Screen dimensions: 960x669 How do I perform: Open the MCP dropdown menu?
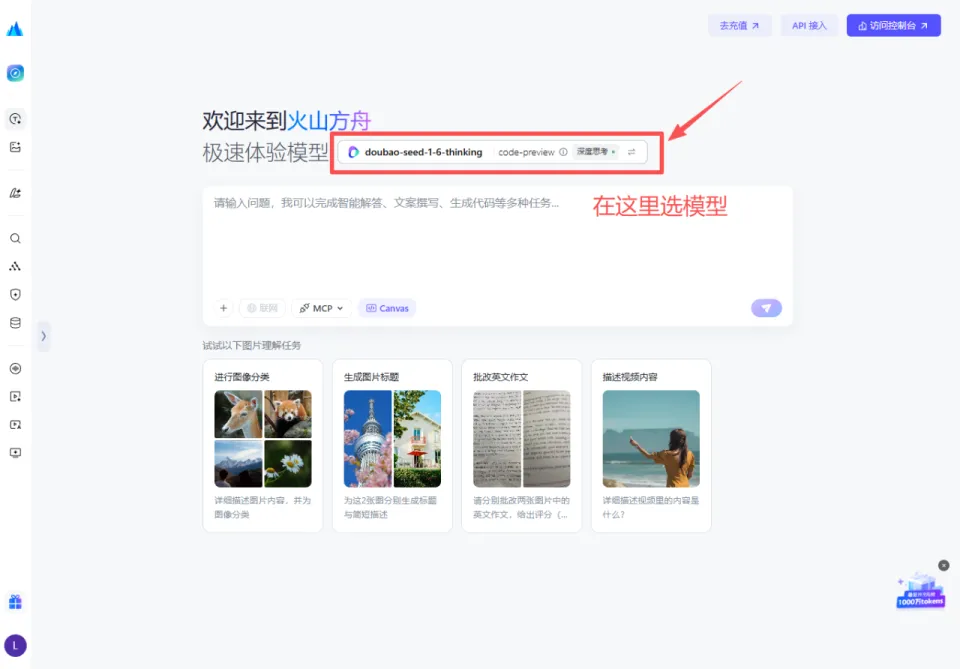(x=321, y=308)
